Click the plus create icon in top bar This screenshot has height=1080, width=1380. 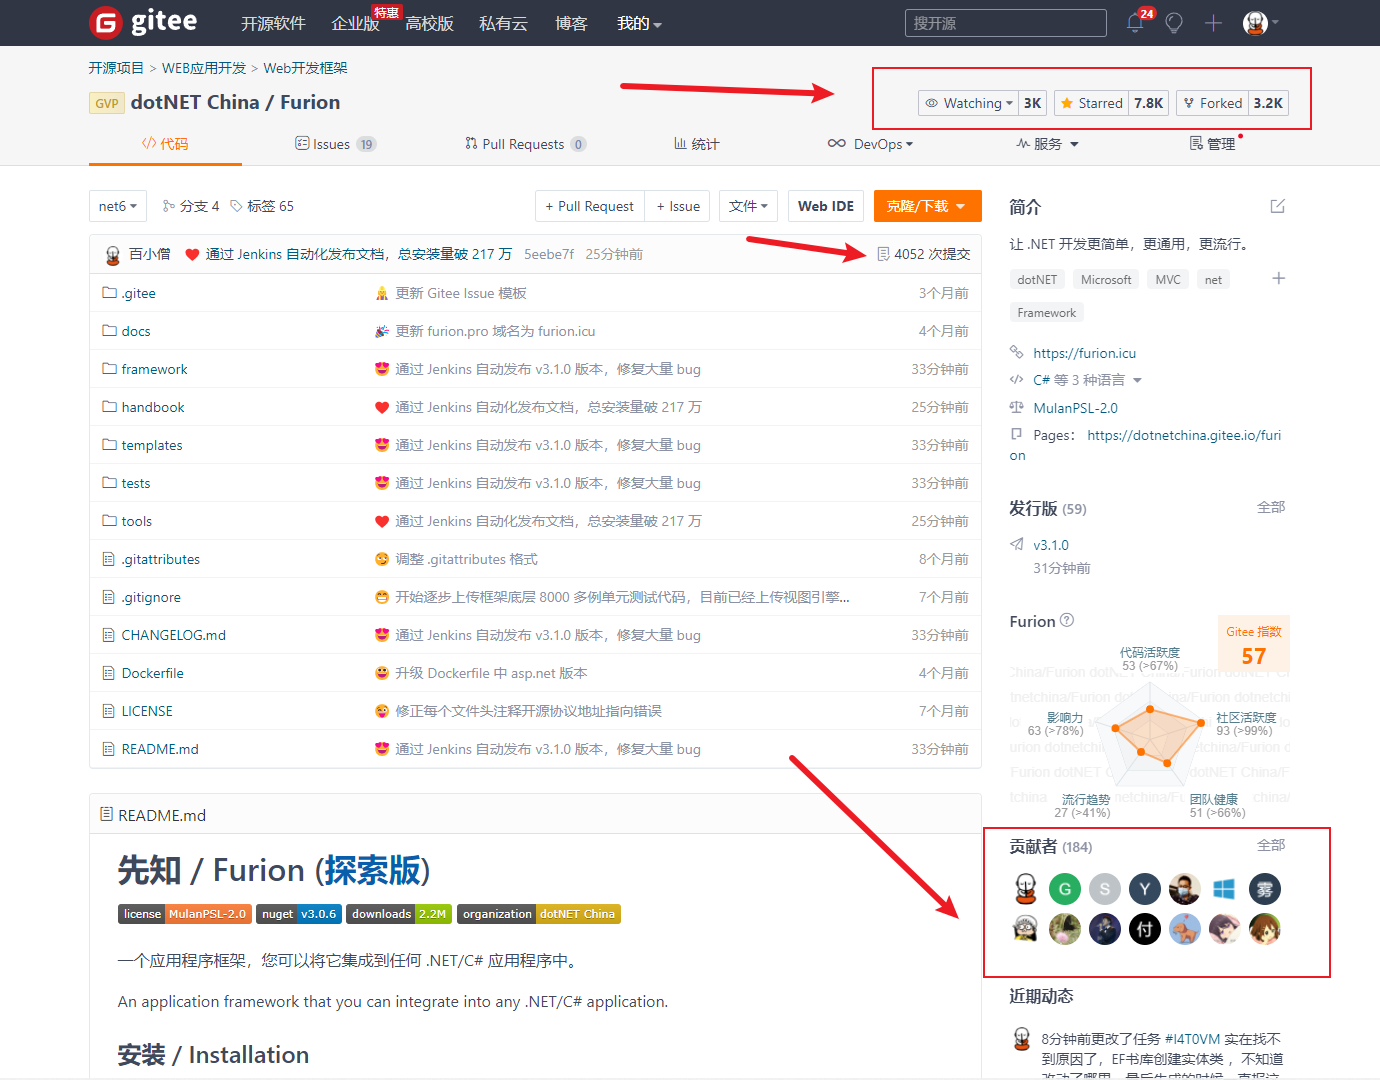point(1212,22)
